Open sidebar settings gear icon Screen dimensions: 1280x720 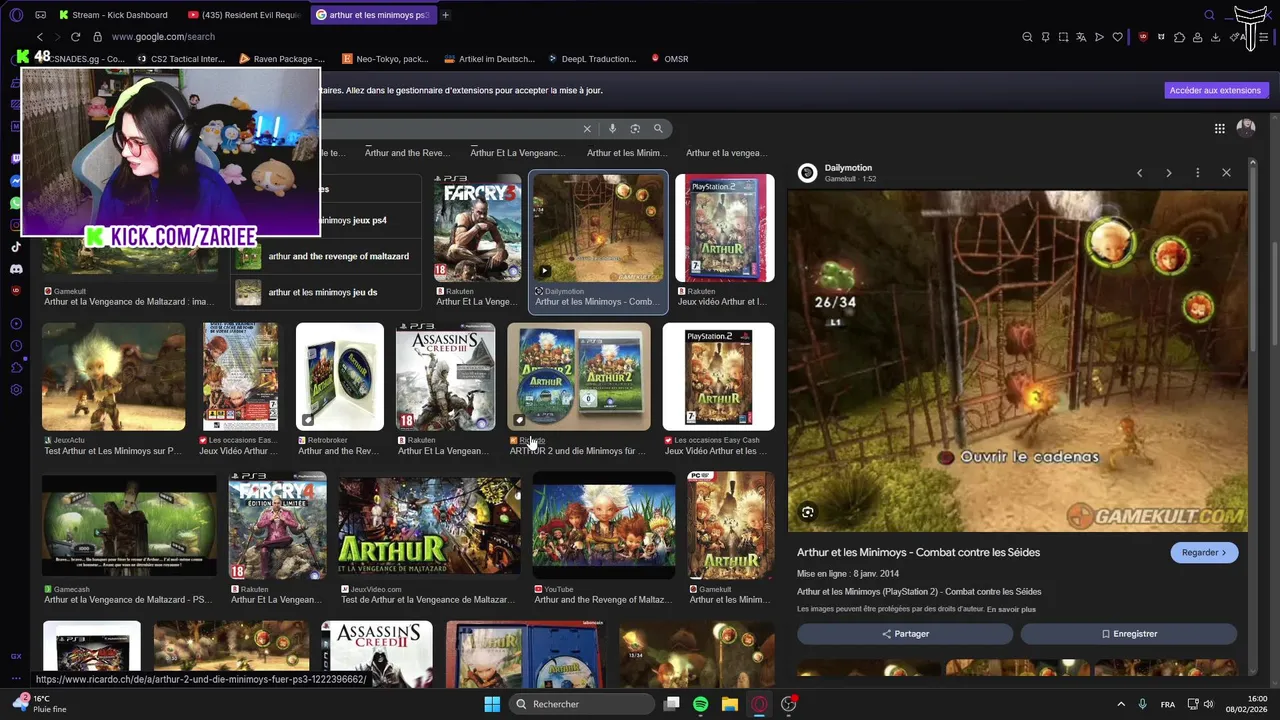(x=16, y=389)
